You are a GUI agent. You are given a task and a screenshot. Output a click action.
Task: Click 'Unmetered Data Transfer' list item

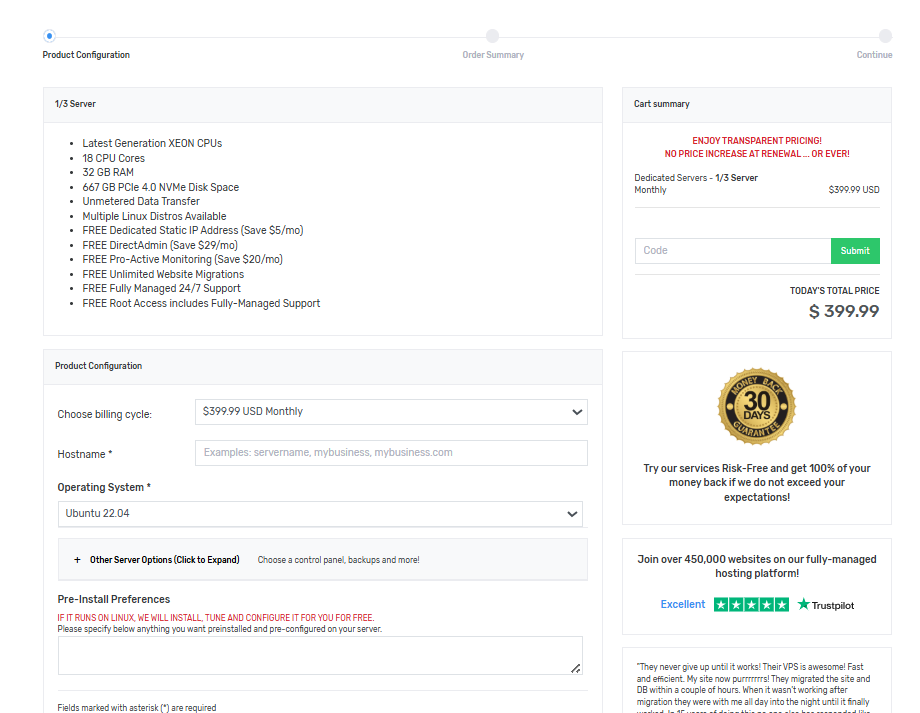click(x=141, y=201)
